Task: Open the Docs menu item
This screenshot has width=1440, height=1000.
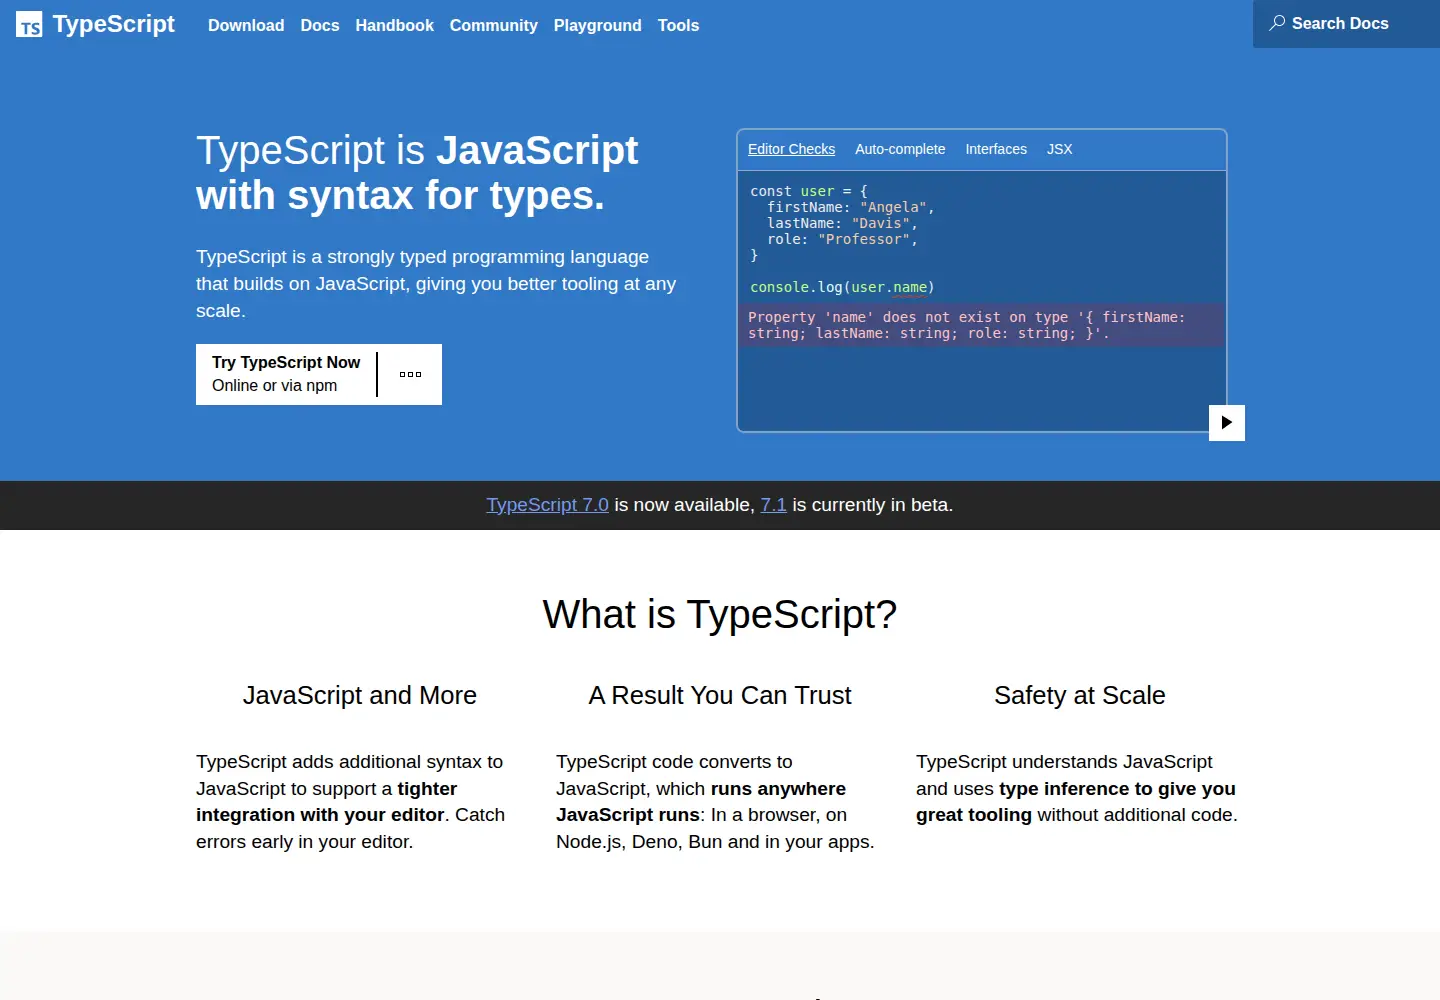Action: point(320,25)
